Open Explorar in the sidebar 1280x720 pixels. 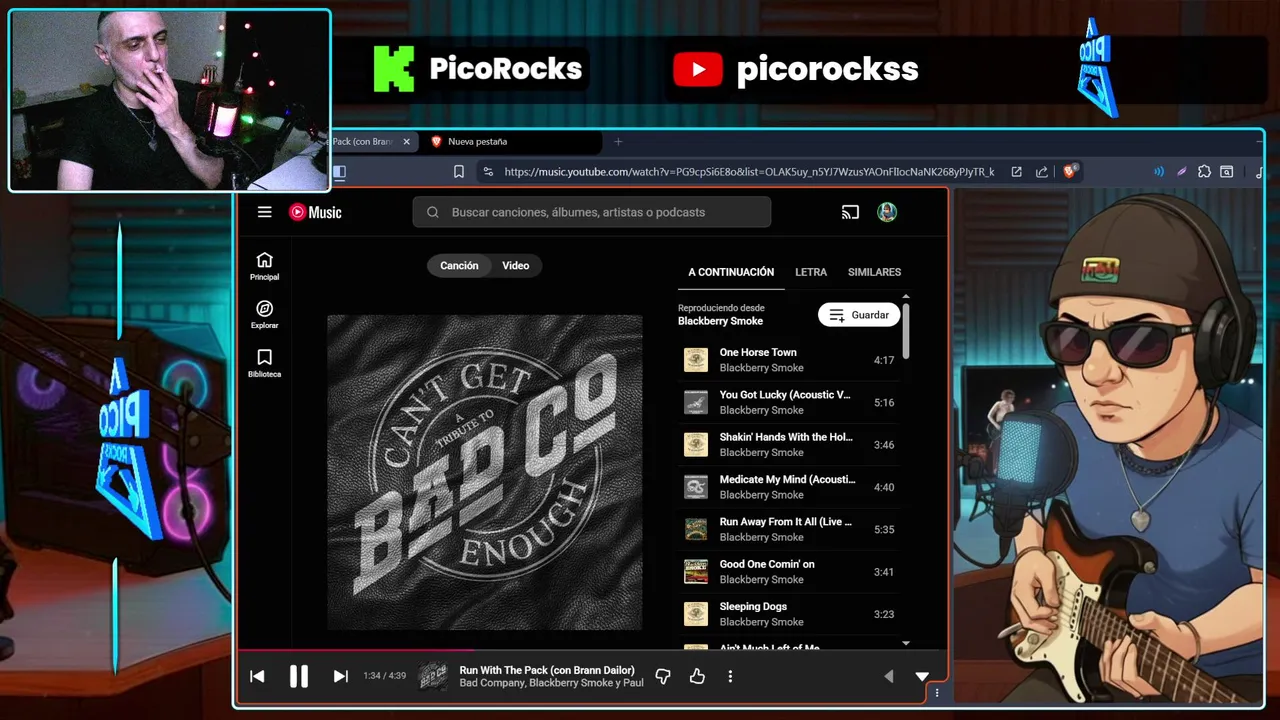click(x=264, y=315)
